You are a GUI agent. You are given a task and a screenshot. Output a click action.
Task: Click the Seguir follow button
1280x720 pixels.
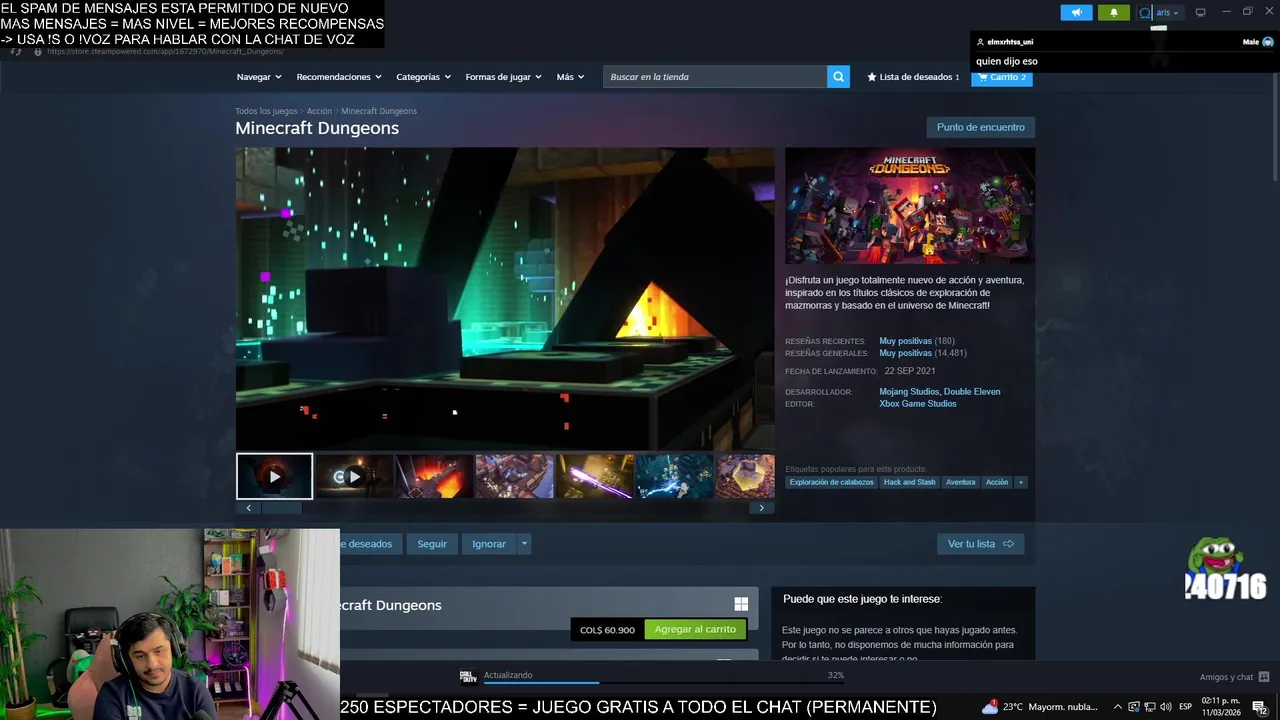(x=432, y=544)
